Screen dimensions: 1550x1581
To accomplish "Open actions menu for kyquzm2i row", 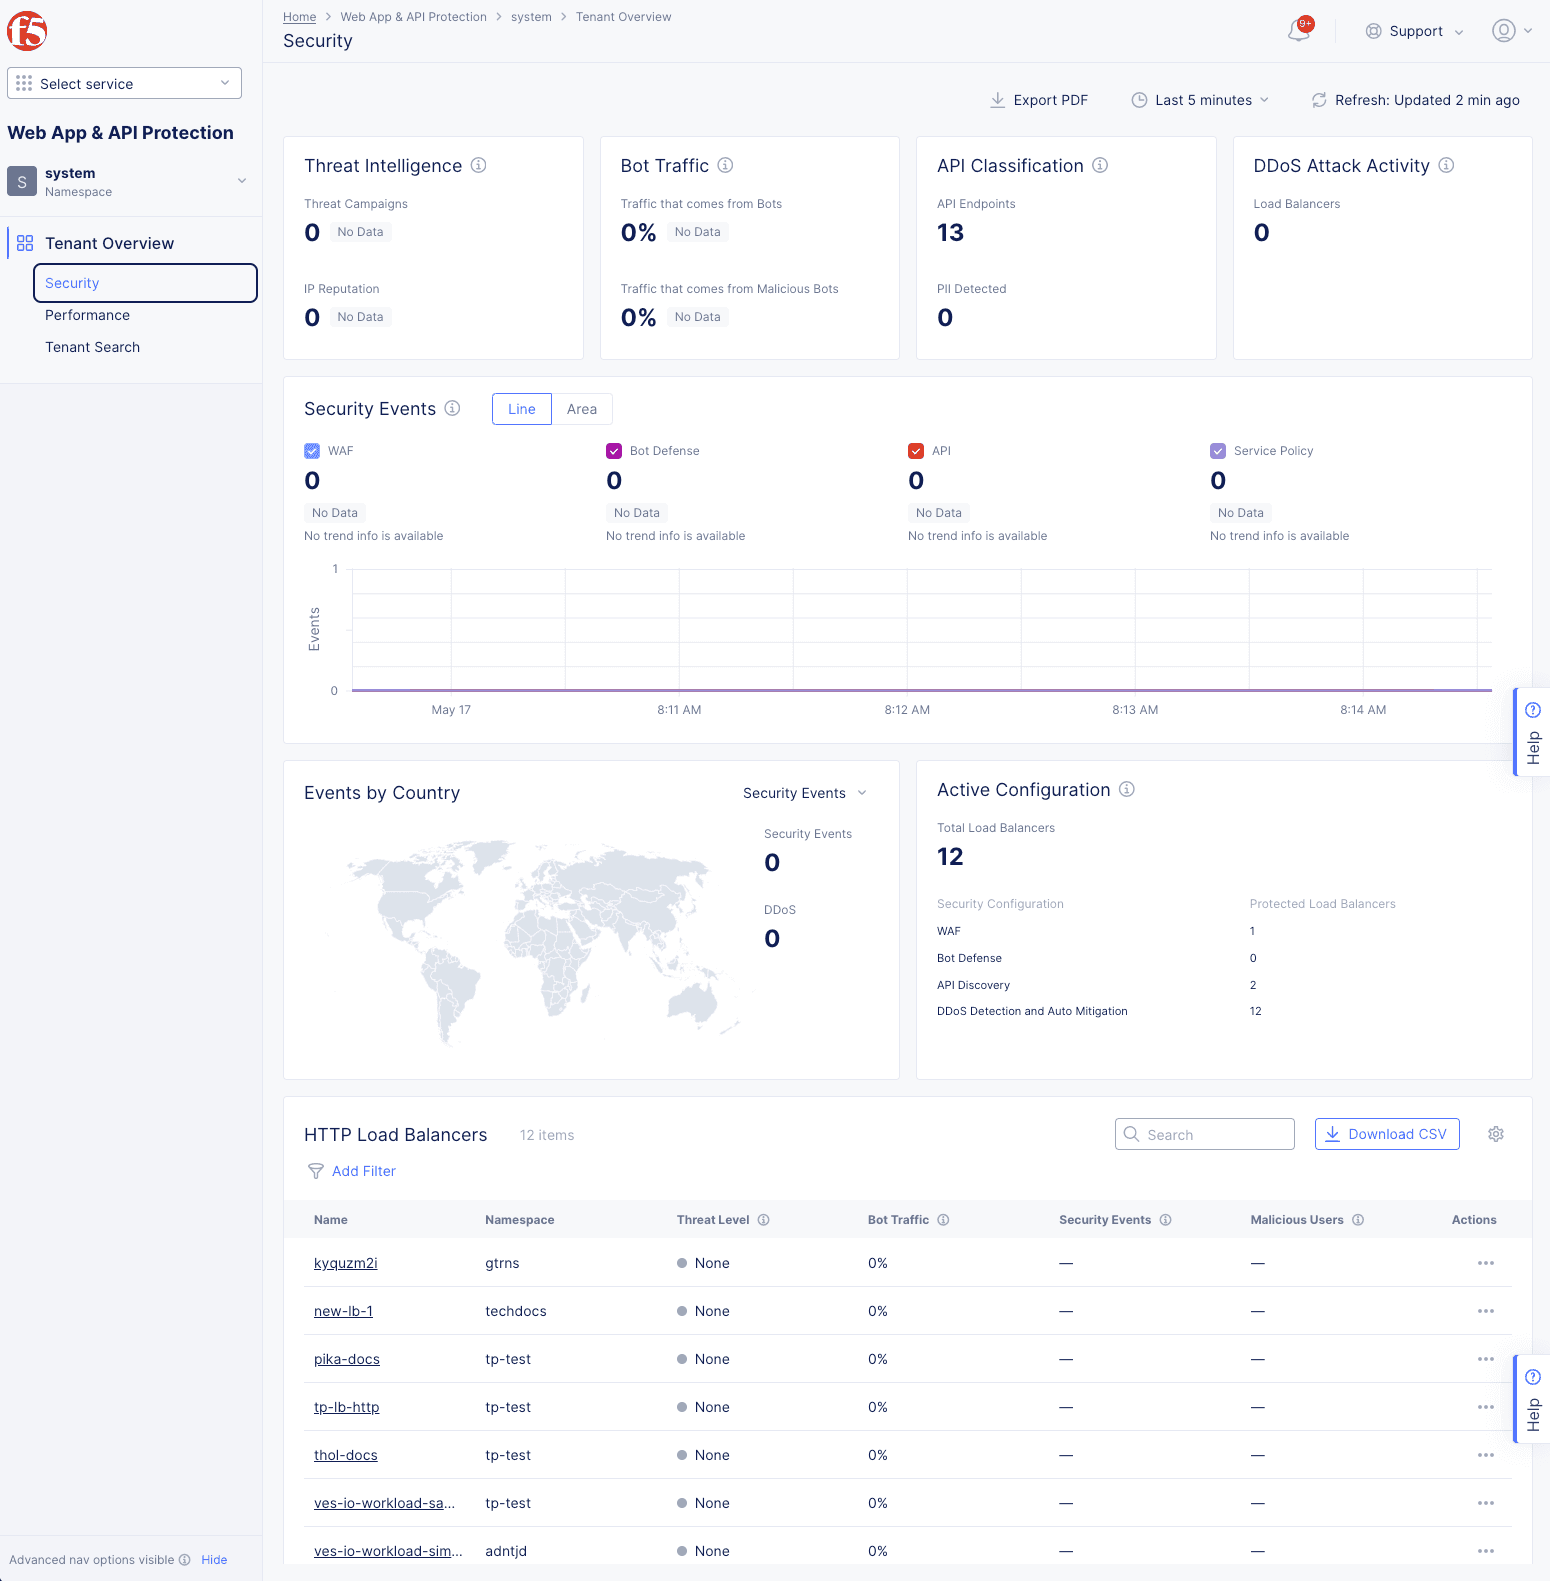I will pos(1486,1263).
